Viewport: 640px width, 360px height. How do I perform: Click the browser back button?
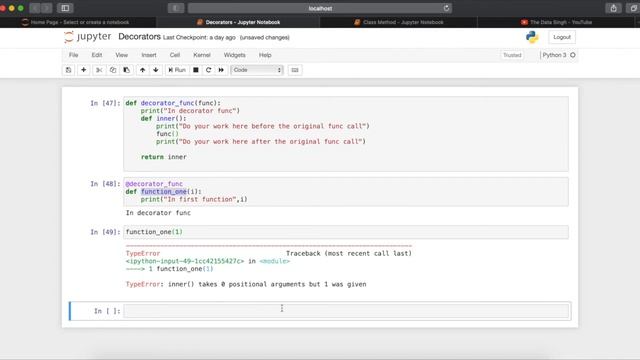point(35,8)
